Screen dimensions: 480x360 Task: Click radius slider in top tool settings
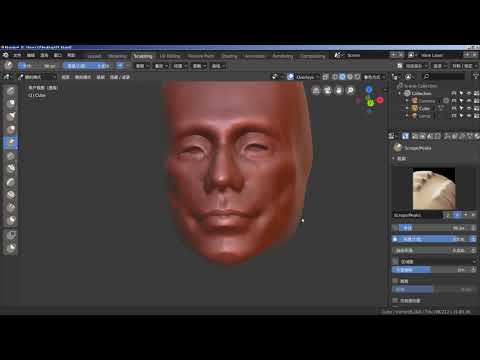click(38, 66)
